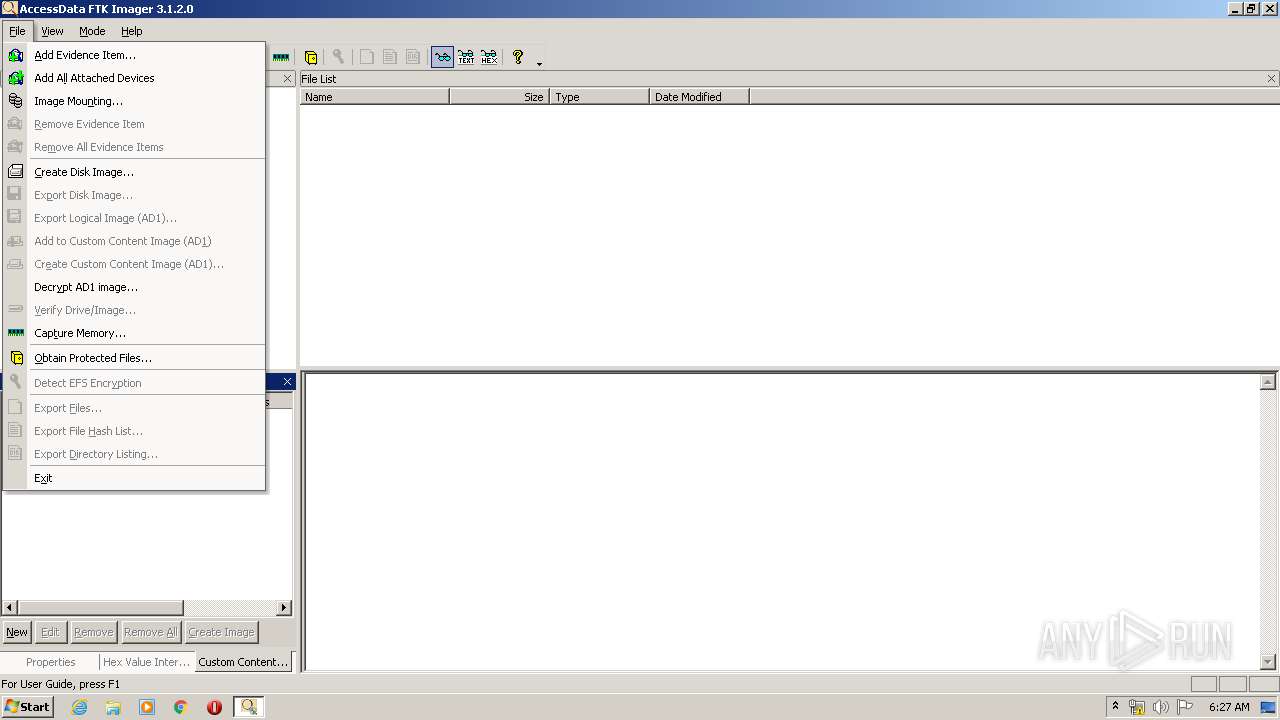Image resolution: width=1280 pixels, height=720 pixels.
Task: Show hidden system tray icons
Action: [x=1115, y=706]
